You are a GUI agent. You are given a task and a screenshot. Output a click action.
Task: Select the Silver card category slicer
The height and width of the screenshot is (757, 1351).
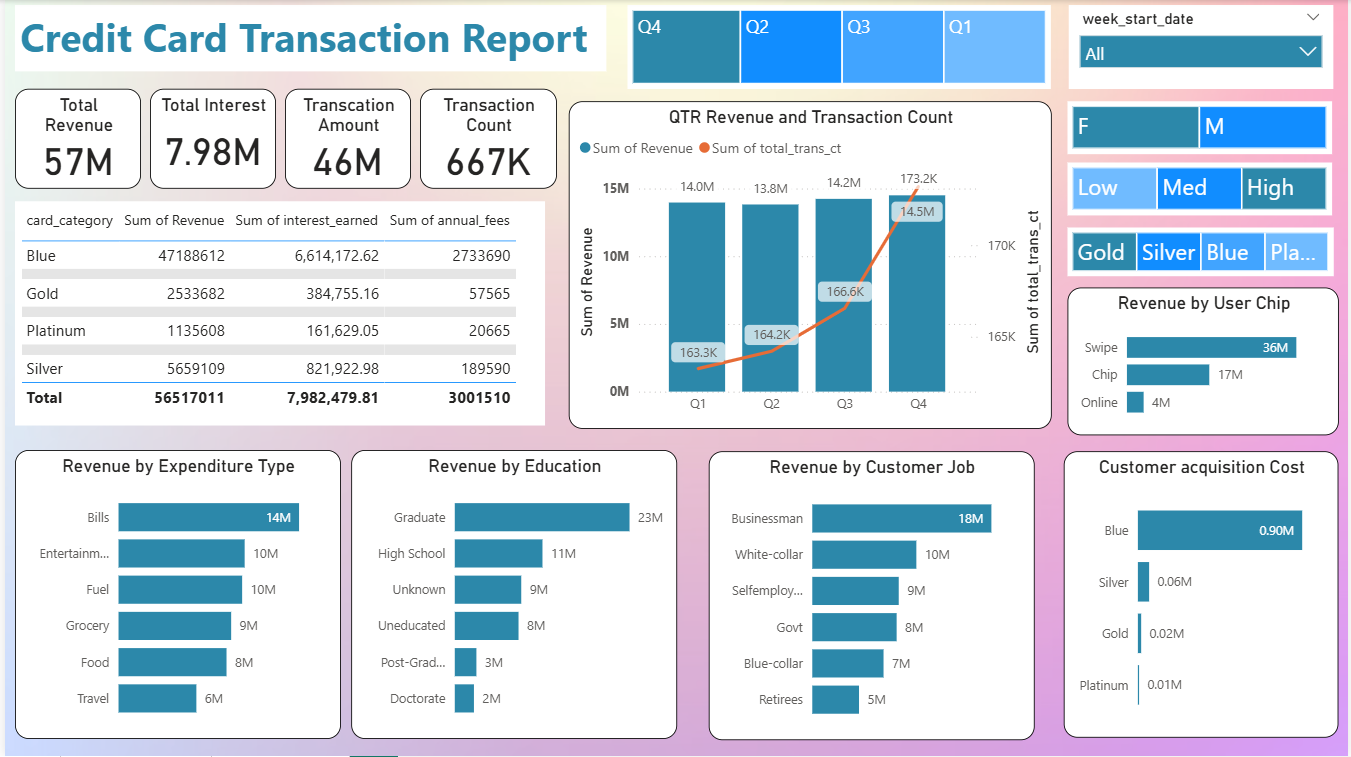pos(1168,252)
